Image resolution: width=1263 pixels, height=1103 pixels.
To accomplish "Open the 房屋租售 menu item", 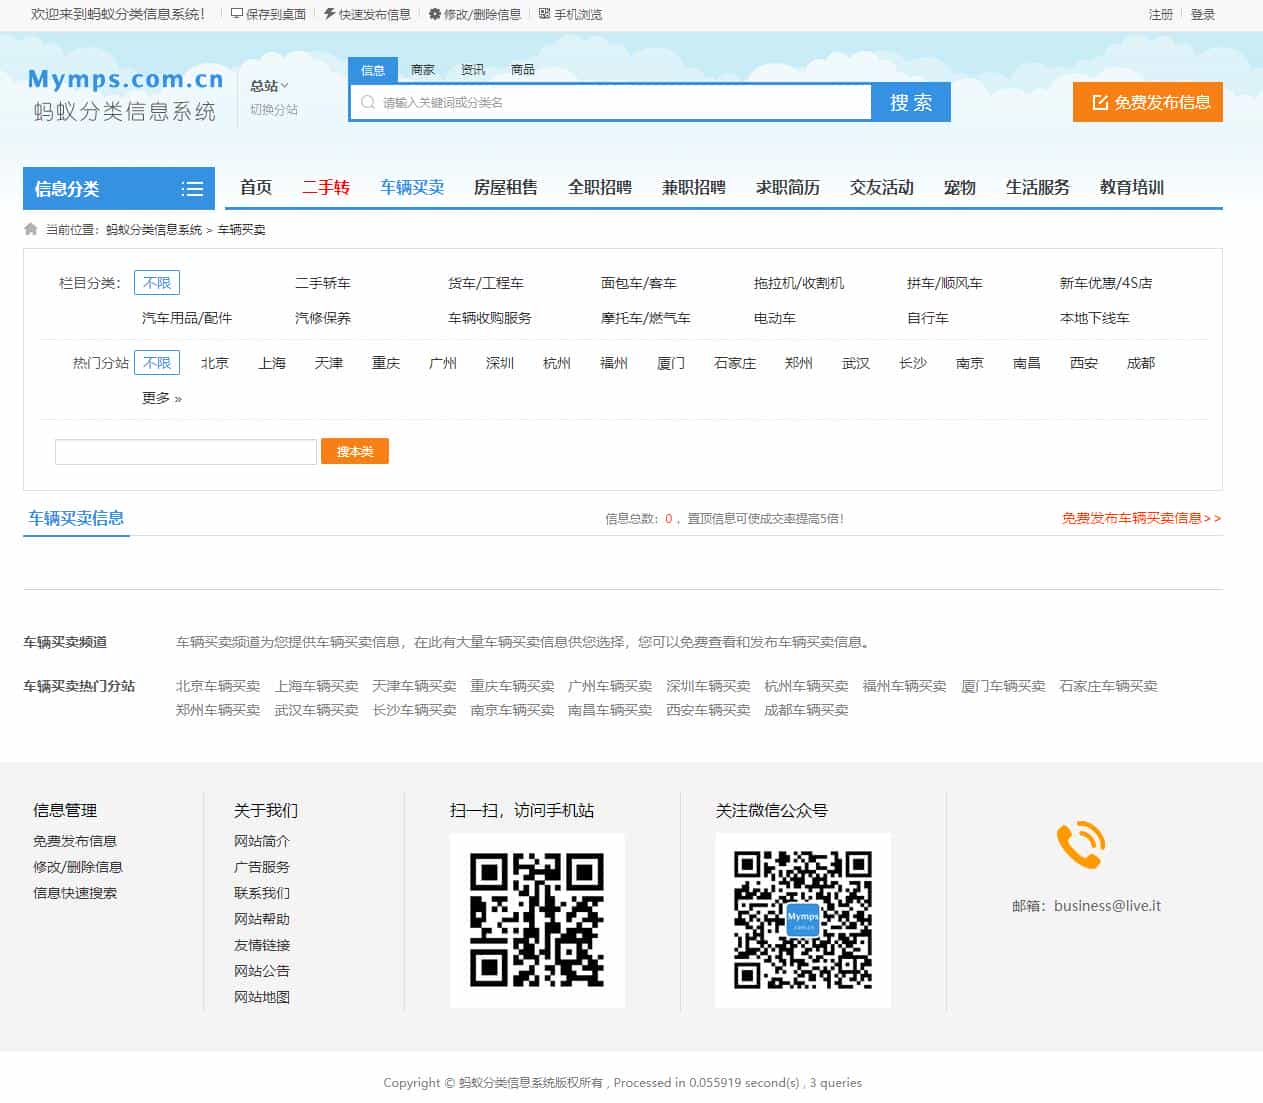I will tap(505, 188).
